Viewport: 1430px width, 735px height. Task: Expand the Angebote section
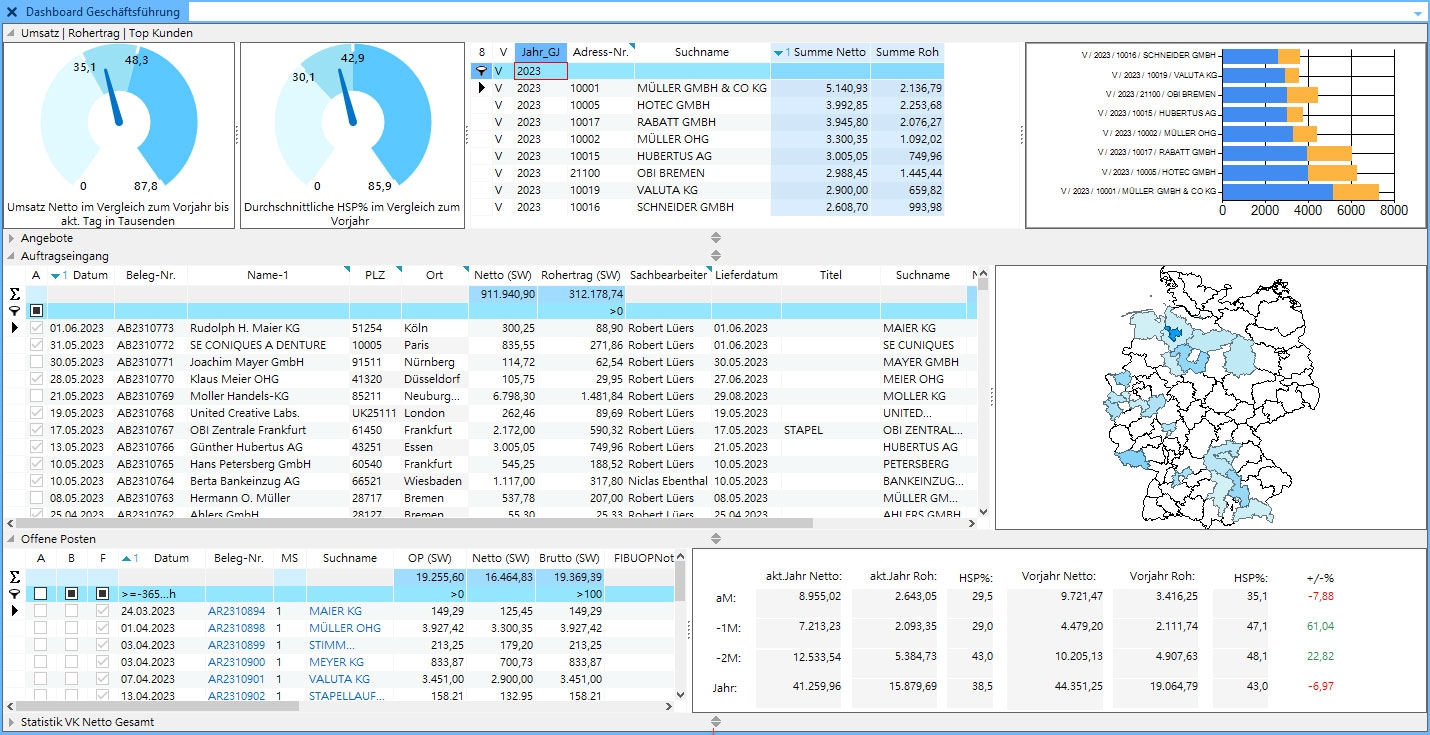point(12,238)
